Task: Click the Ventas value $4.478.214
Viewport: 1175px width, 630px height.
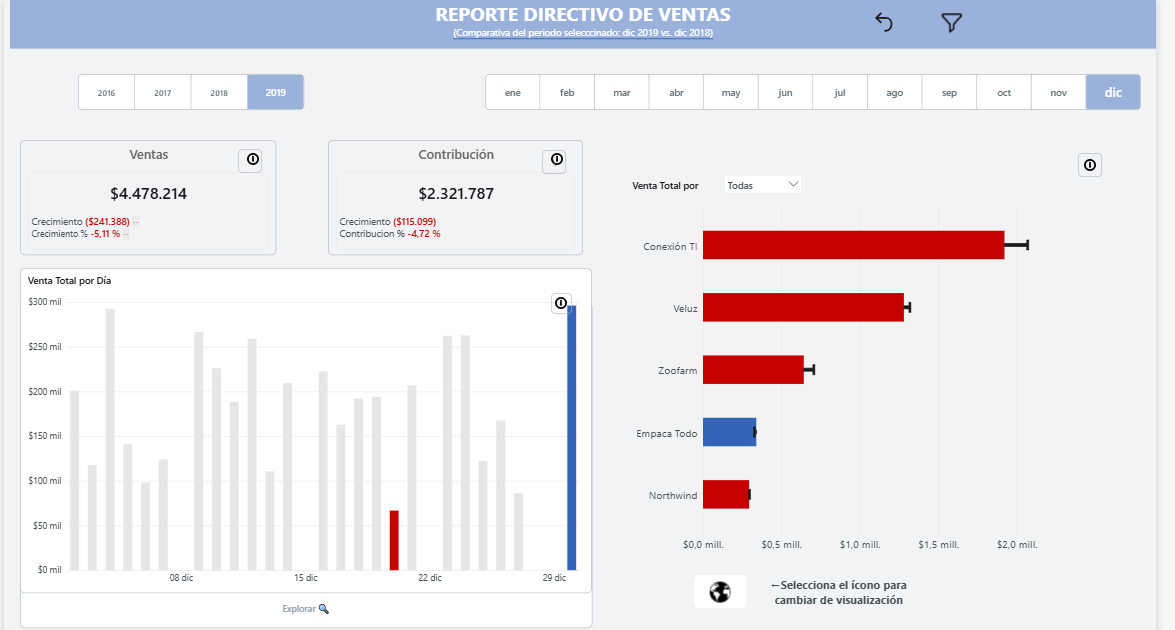Action: coord(148,194)
